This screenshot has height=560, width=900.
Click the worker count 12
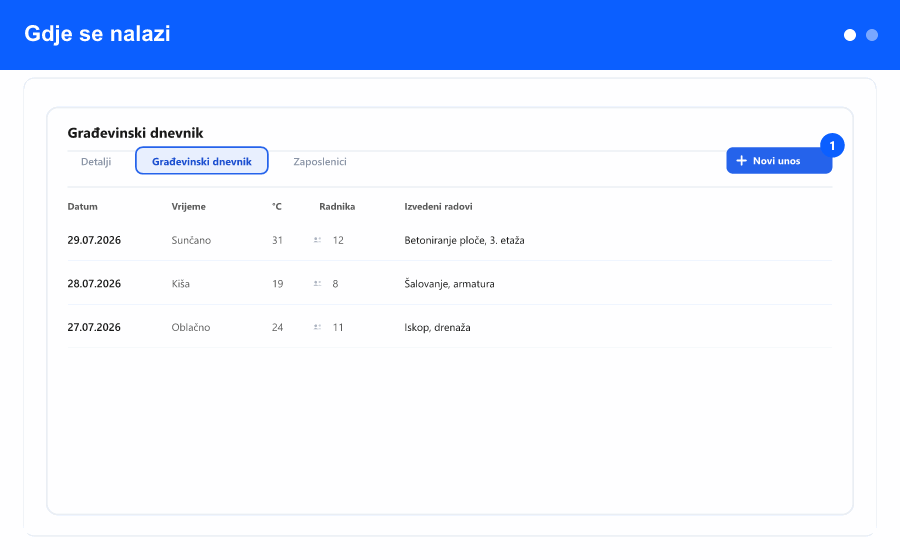point(338,240)
